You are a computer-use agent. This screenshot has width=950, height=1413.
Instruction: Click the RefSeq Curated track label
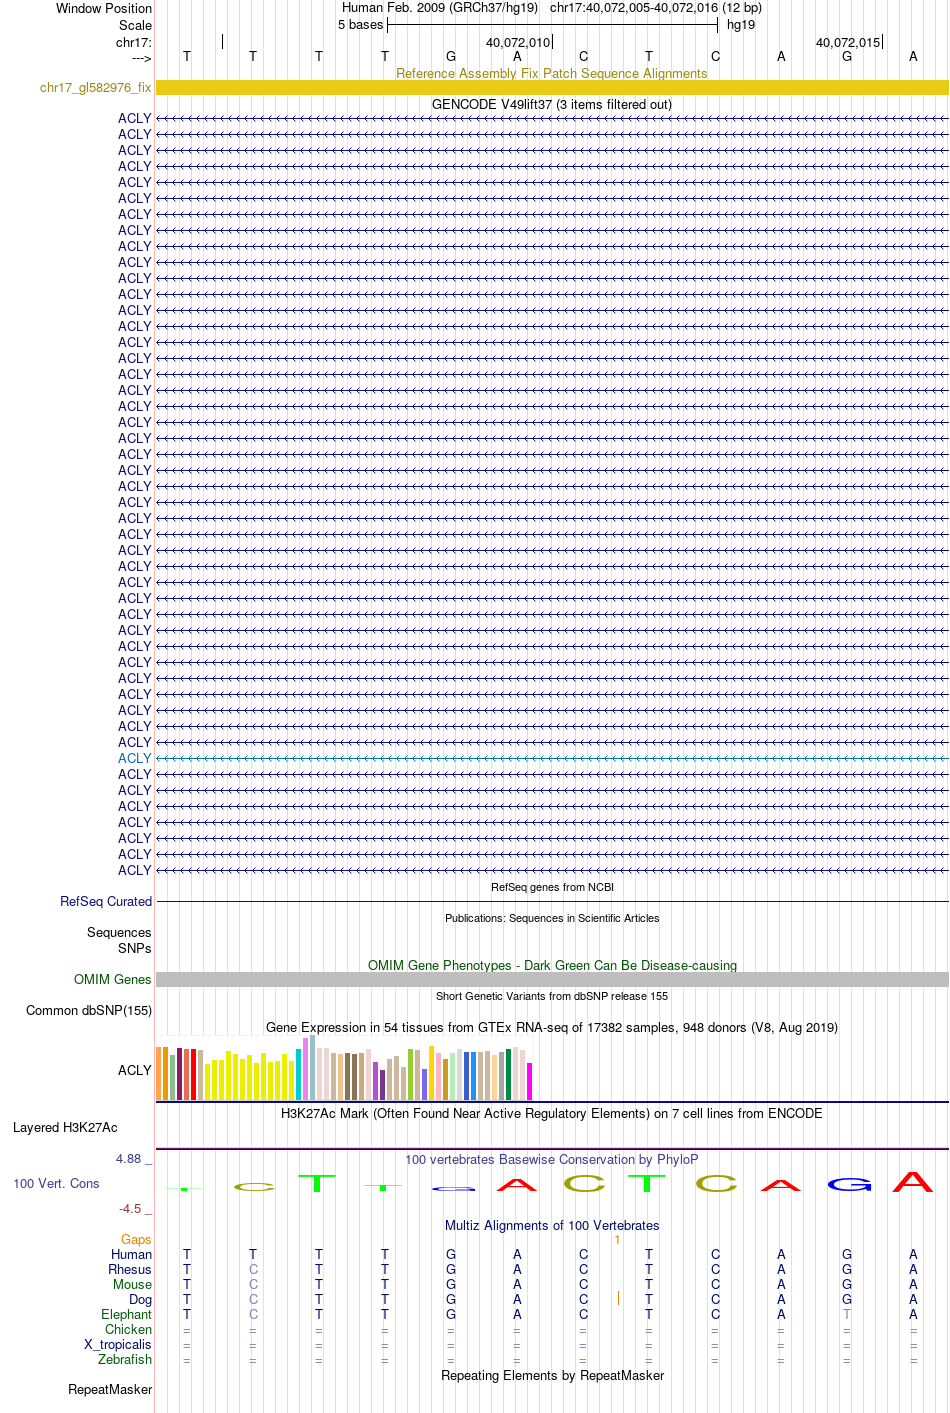point(106,901)
